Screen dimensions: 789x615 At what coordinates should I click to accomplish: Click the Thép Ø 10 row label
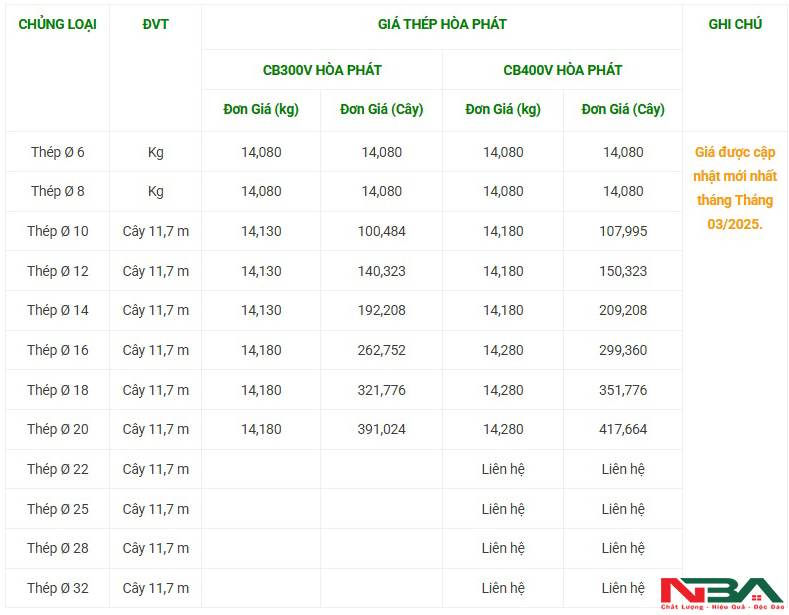pos(57,231)
